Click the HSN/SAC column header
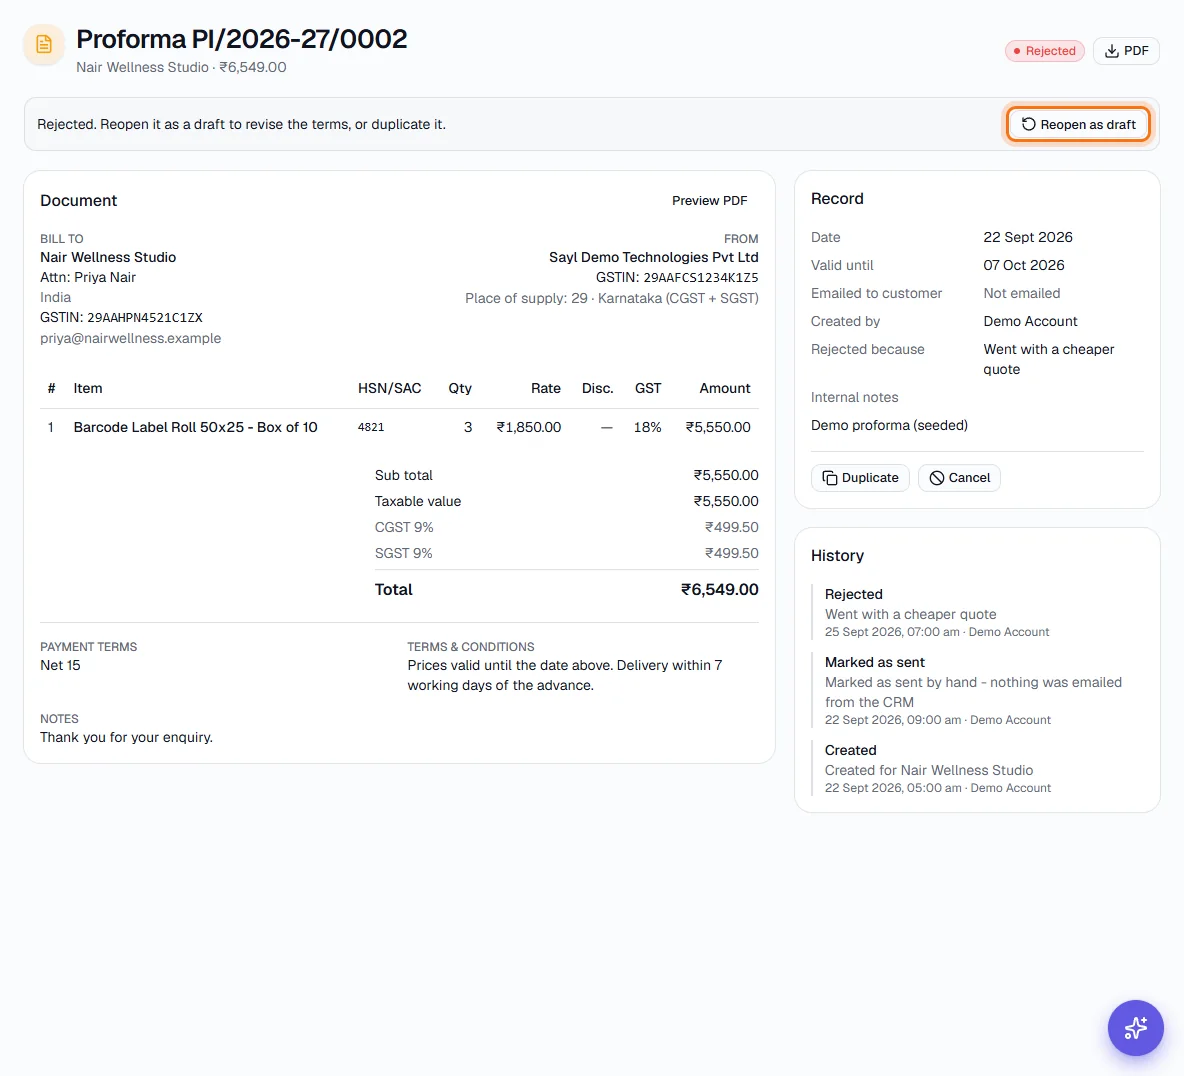Screen dimensions: 1184x1076 tap(390, 388)
